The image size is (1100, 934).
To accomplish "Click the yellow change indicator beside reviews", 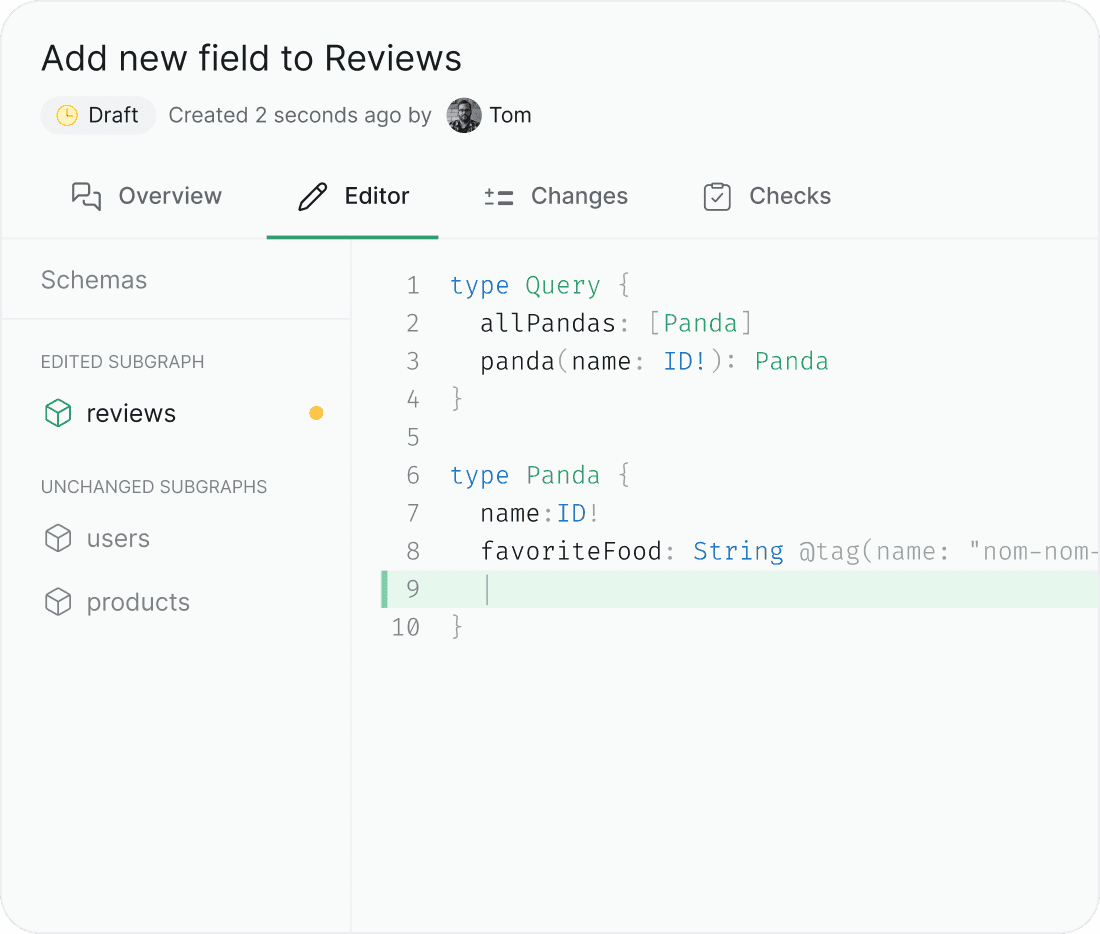I will [x=316, y=413].
